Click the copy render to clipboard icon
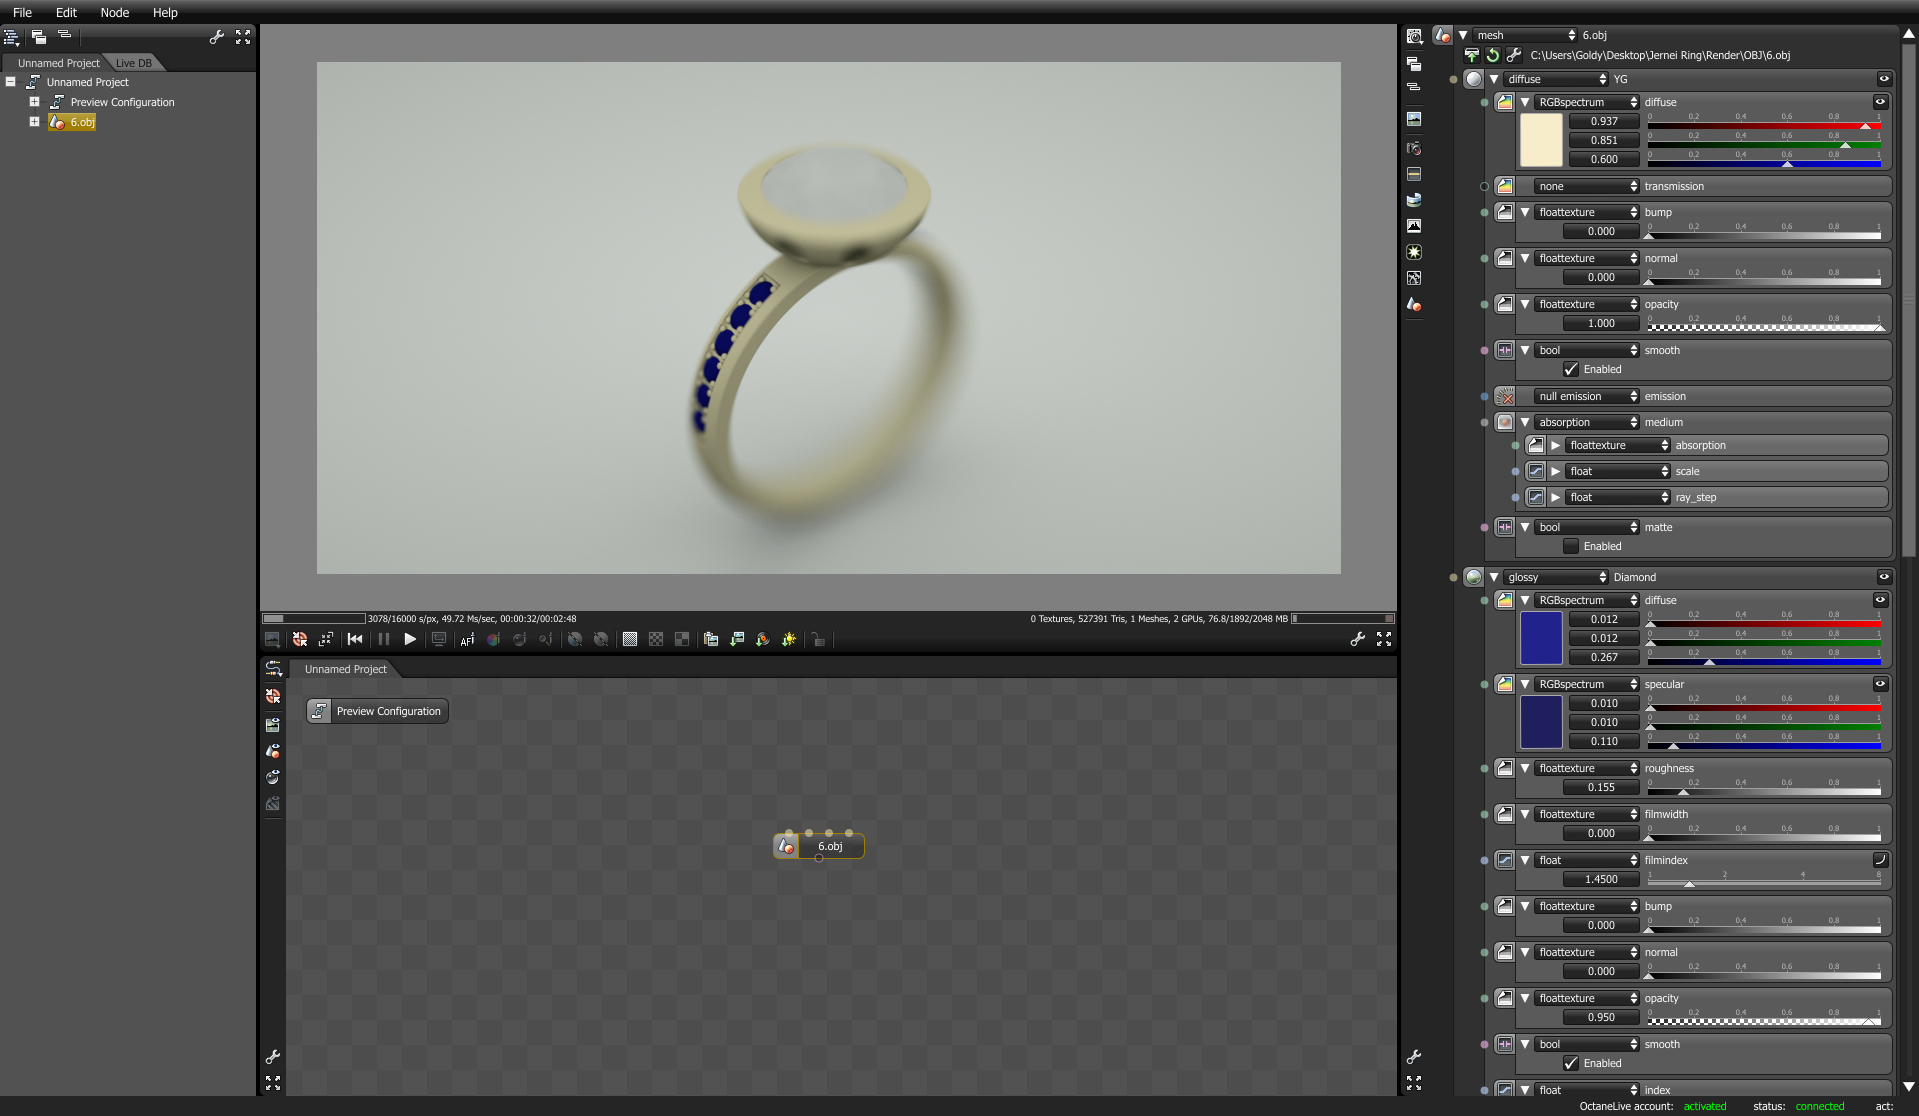This screenshot has height=1116, width=1919. click(x=711, y=639)
